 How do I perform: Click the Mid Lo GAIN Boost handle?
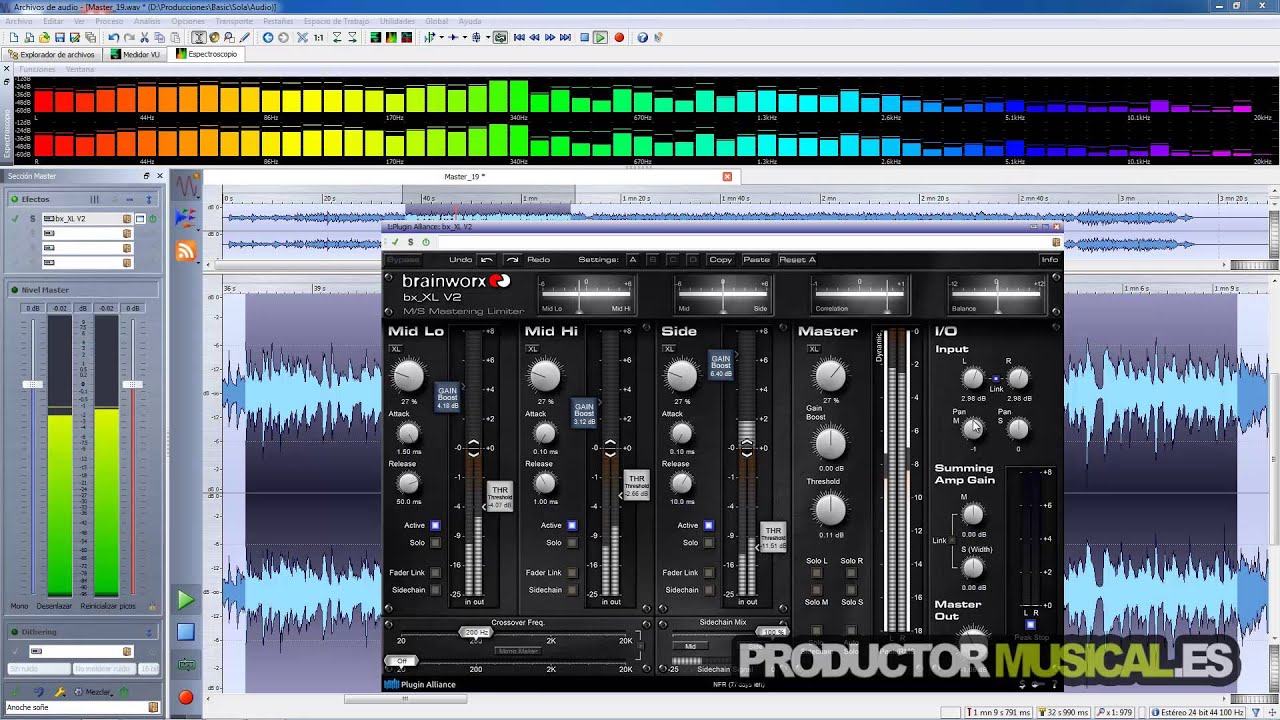tap(446, 398)
